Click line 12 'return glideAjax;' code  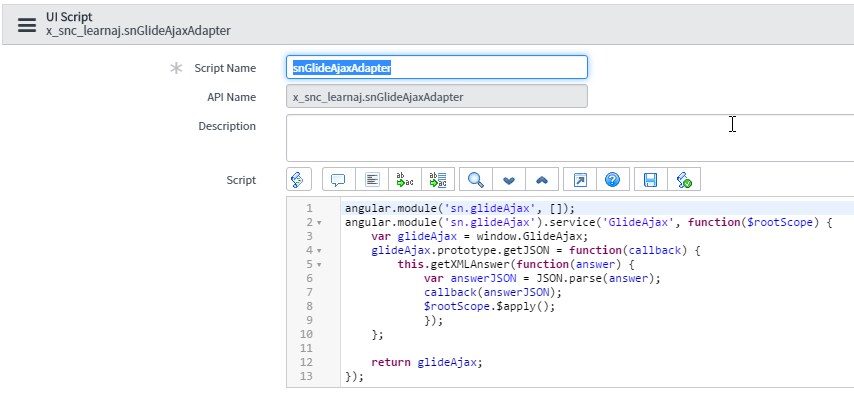click(x=427, y=362)
